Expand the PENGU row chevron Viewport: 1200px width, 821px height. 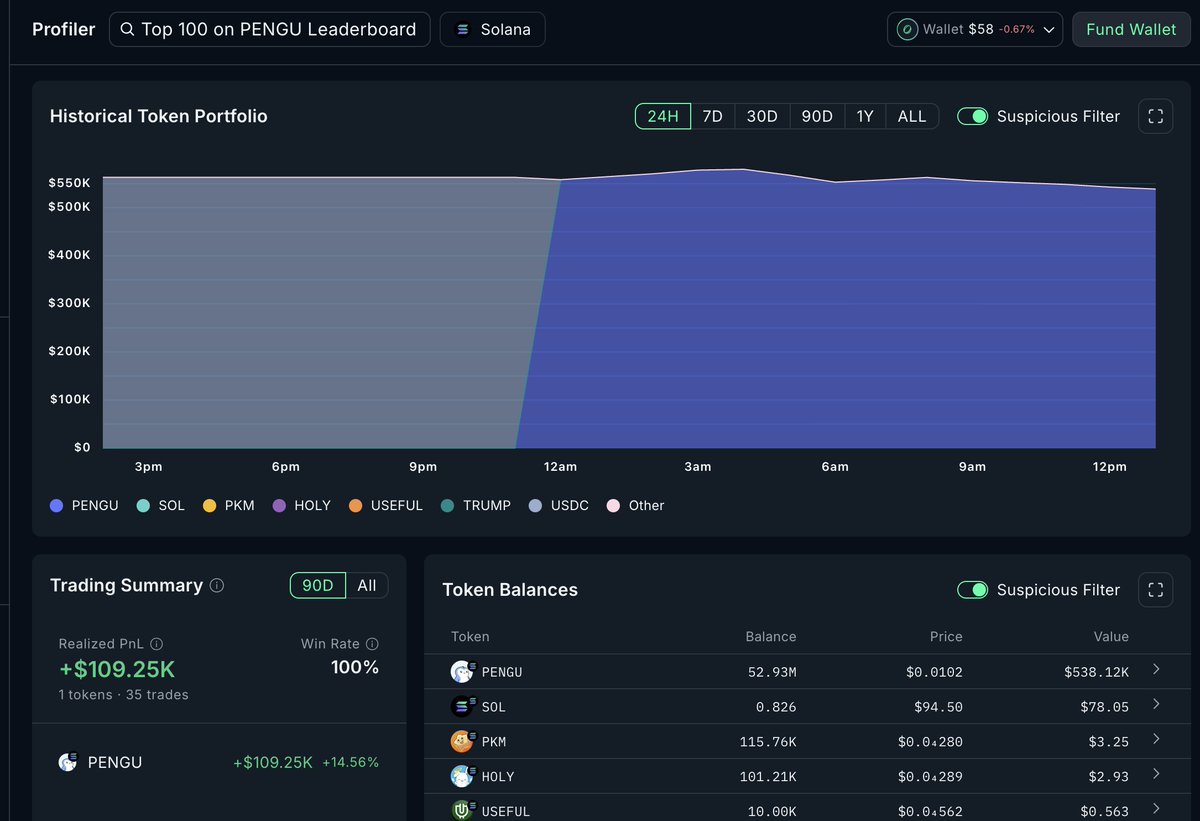[1156, 669]
